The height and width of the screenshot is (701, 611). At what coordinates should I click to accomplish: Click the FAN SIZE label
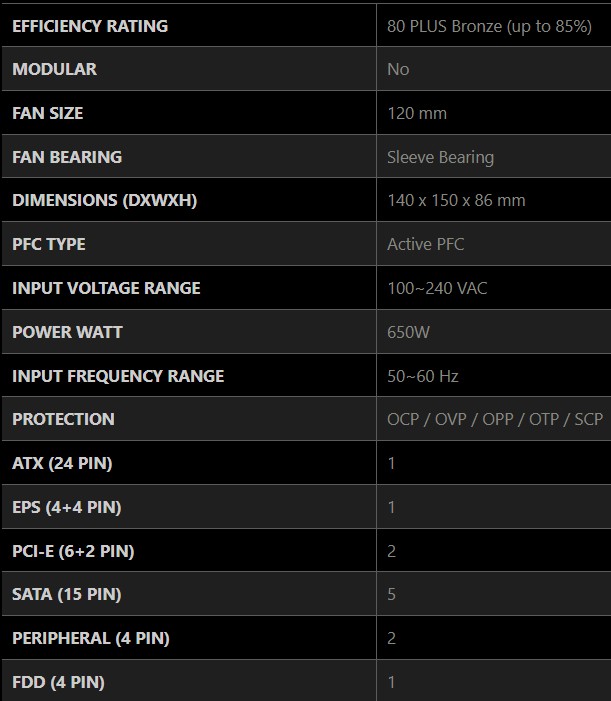click(x=48, y=113)
